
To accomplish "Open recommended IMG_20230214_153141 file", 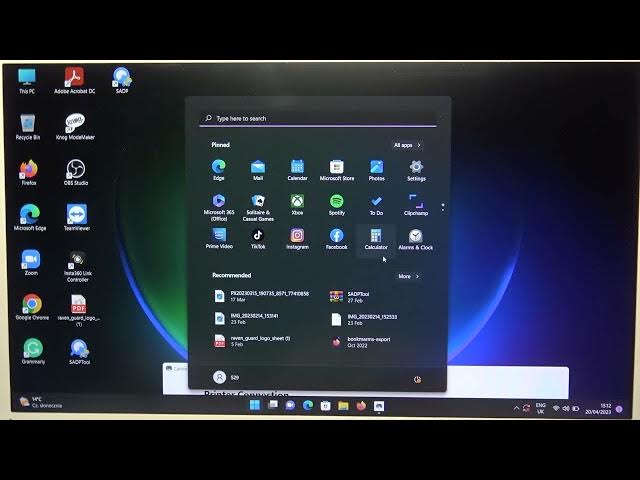I will [247, 319].
